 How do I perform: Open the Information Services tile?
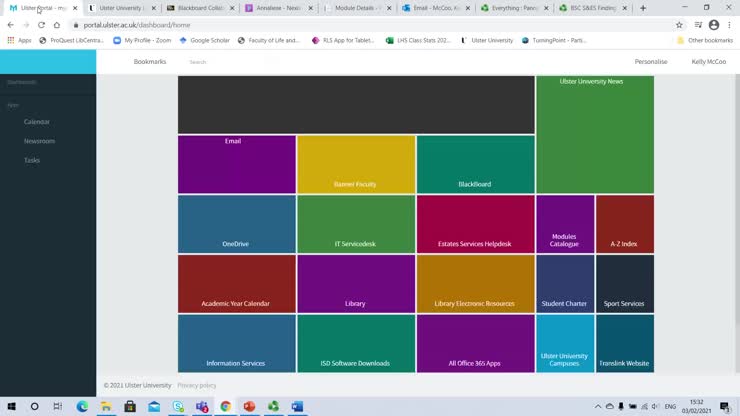tap(237, 344)
